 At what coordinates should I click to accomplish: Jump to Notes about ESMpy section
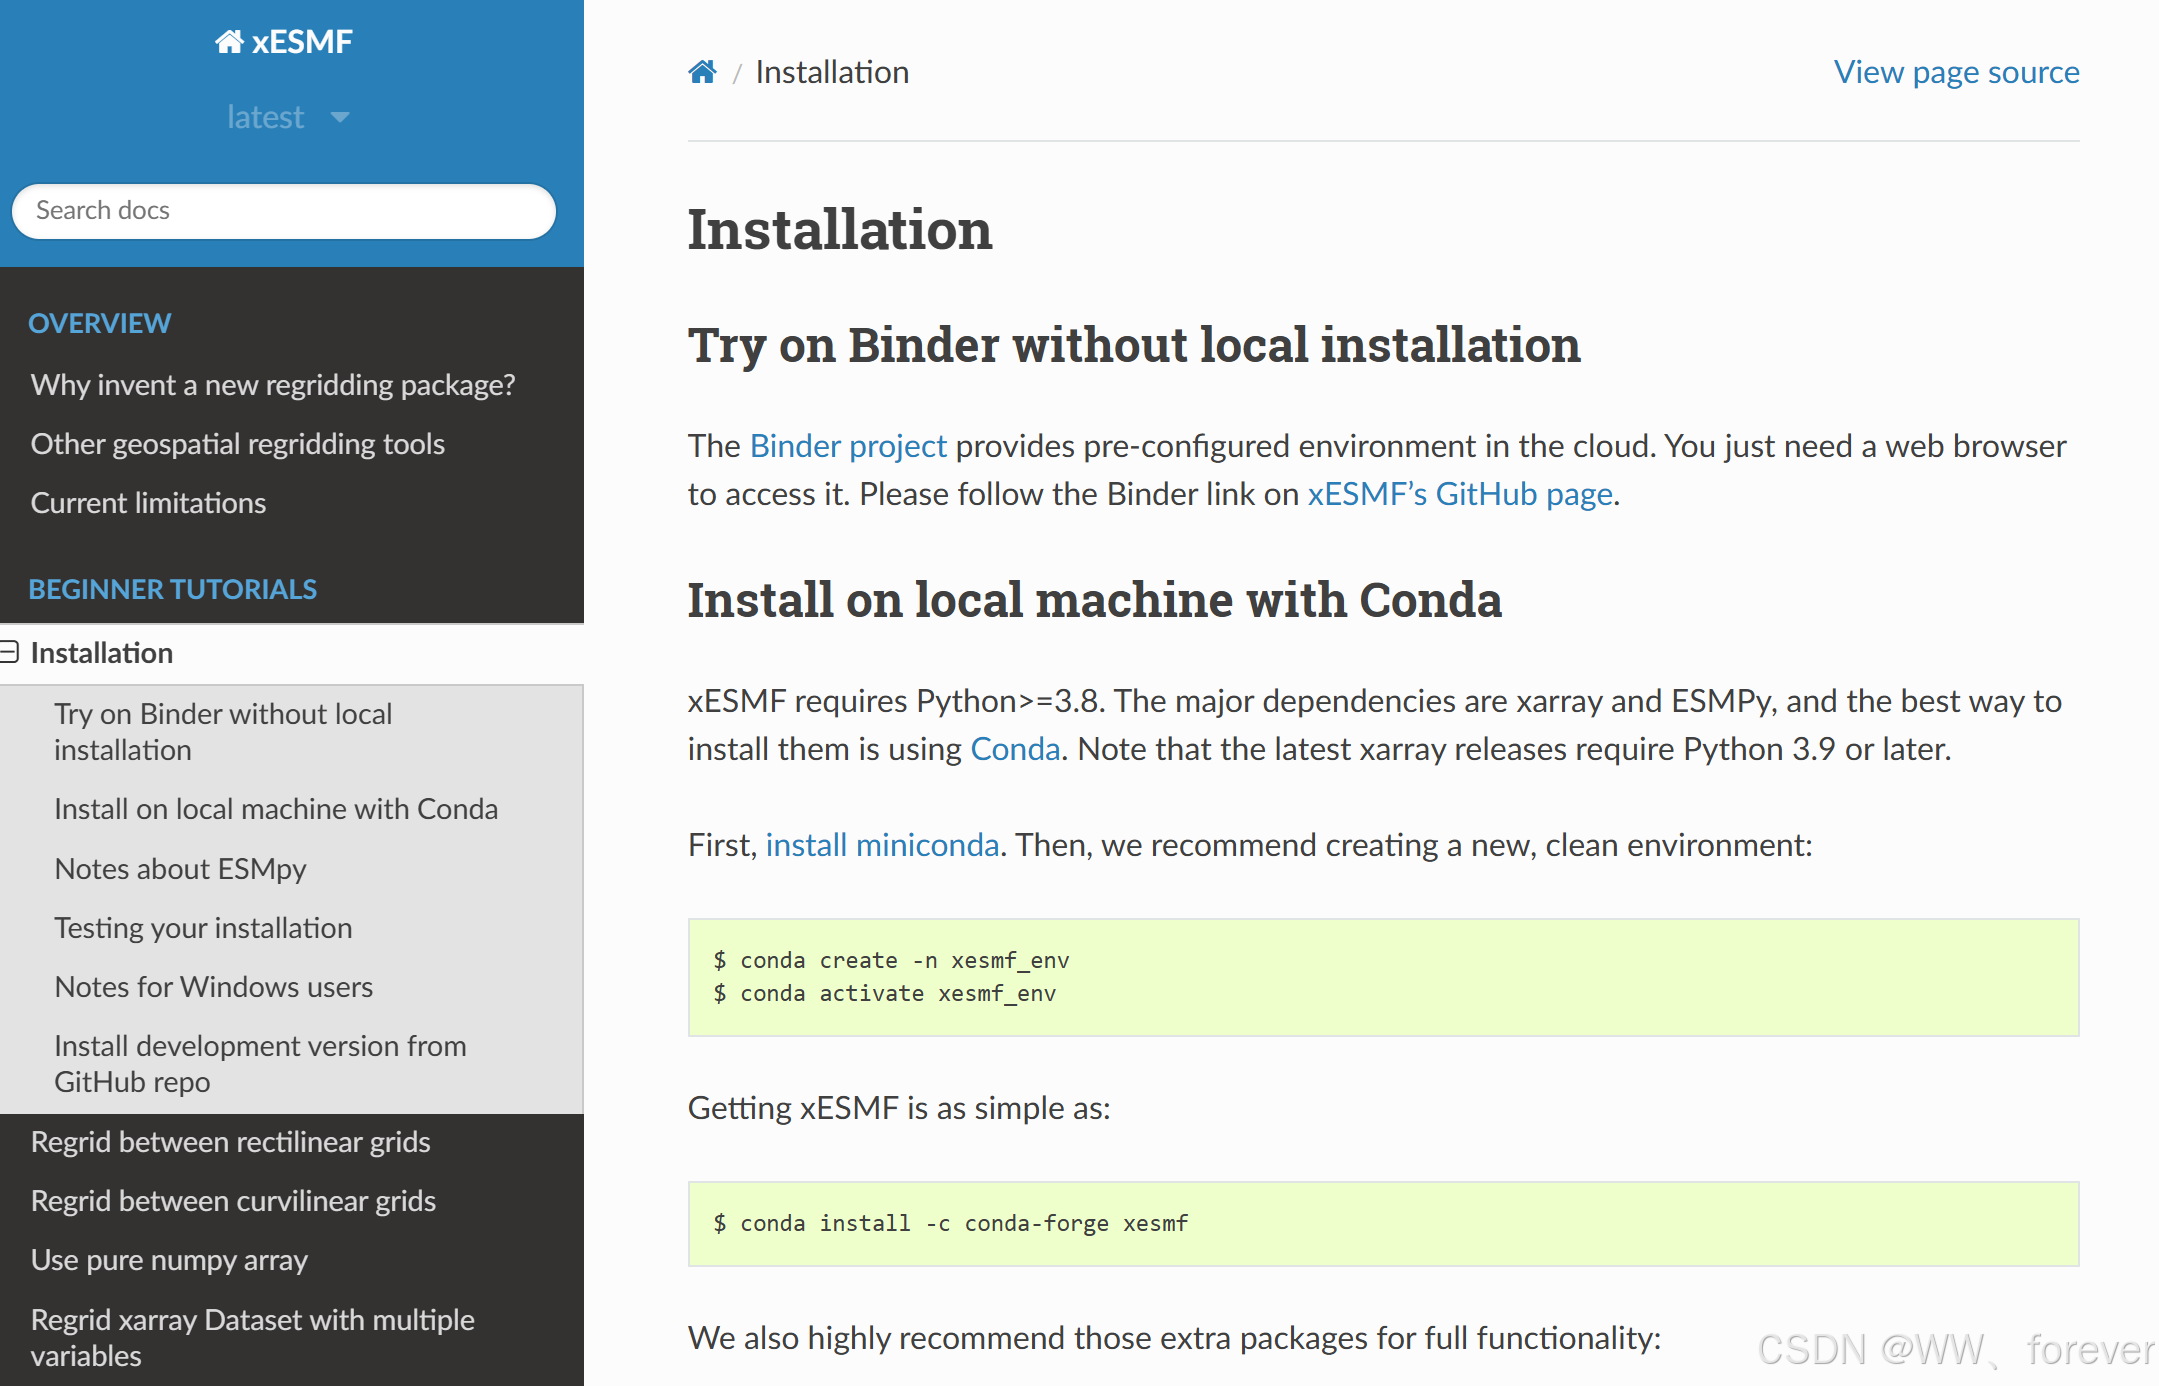[x=180, y=869]
